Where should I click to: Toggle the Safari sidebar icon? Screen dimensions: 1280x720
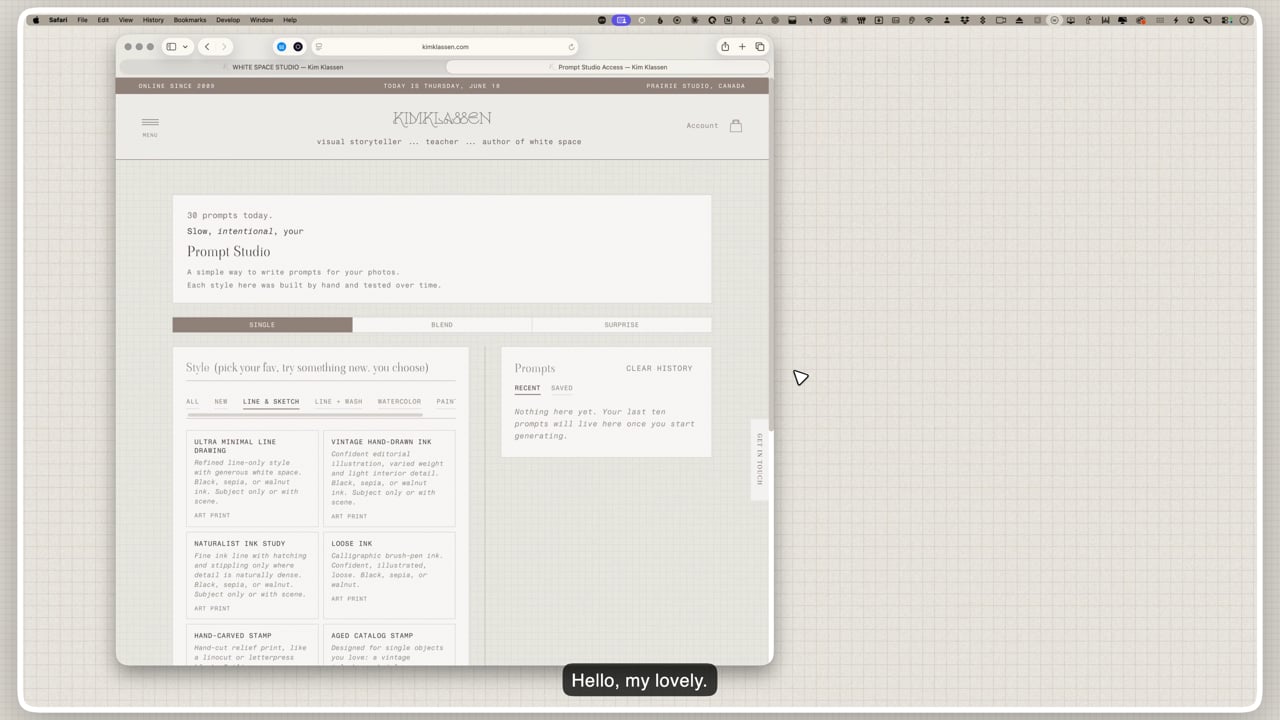[171, 47]
